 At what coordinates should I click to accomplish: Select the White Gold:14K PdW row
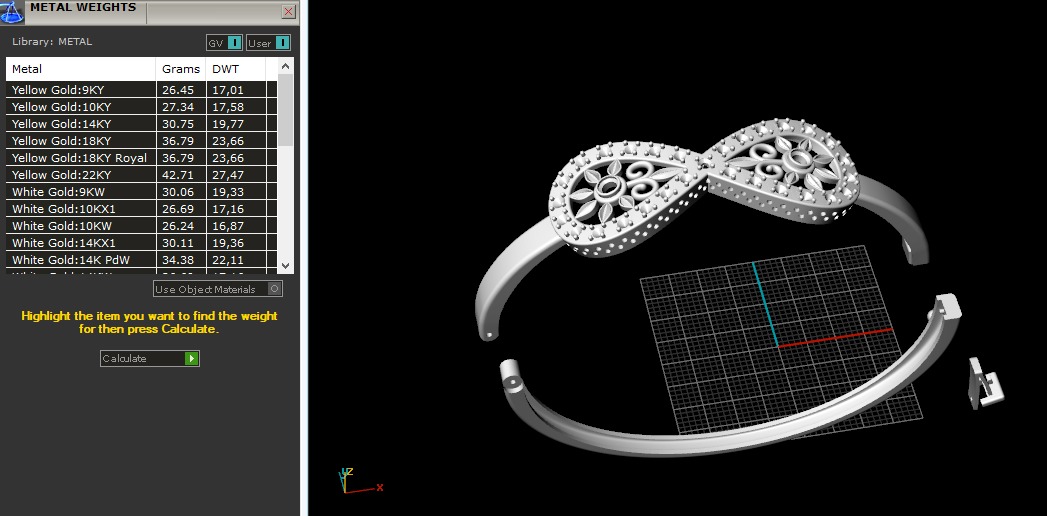(142, 260)
